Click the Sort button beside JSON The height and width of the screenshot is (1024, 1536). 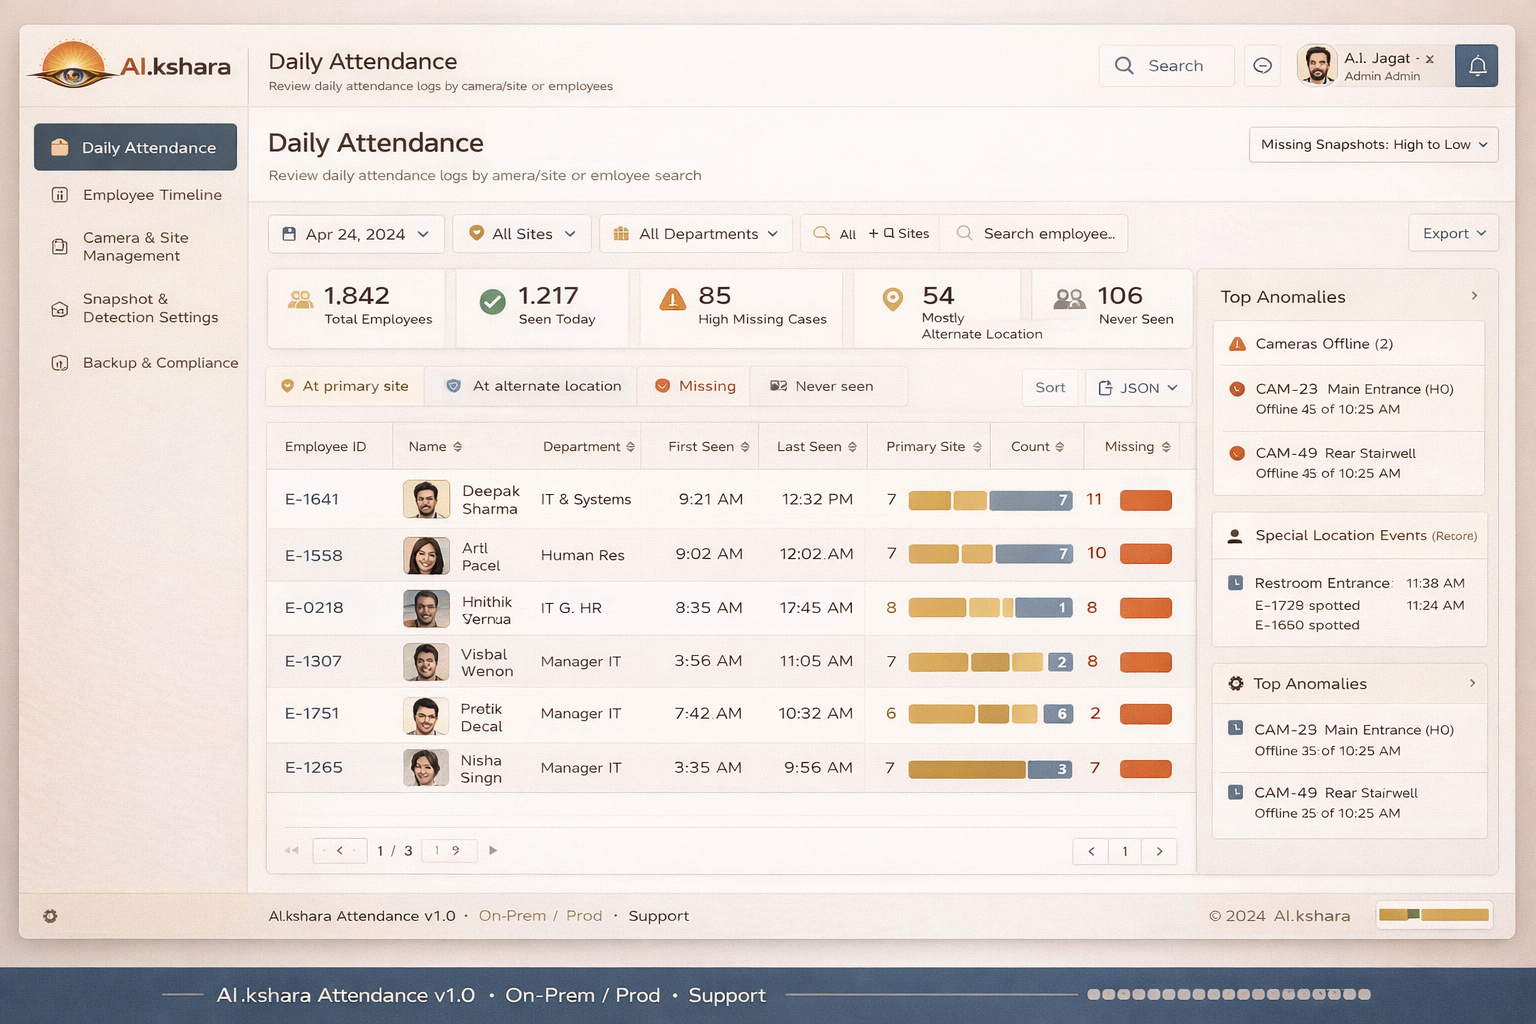point(1050,388)
